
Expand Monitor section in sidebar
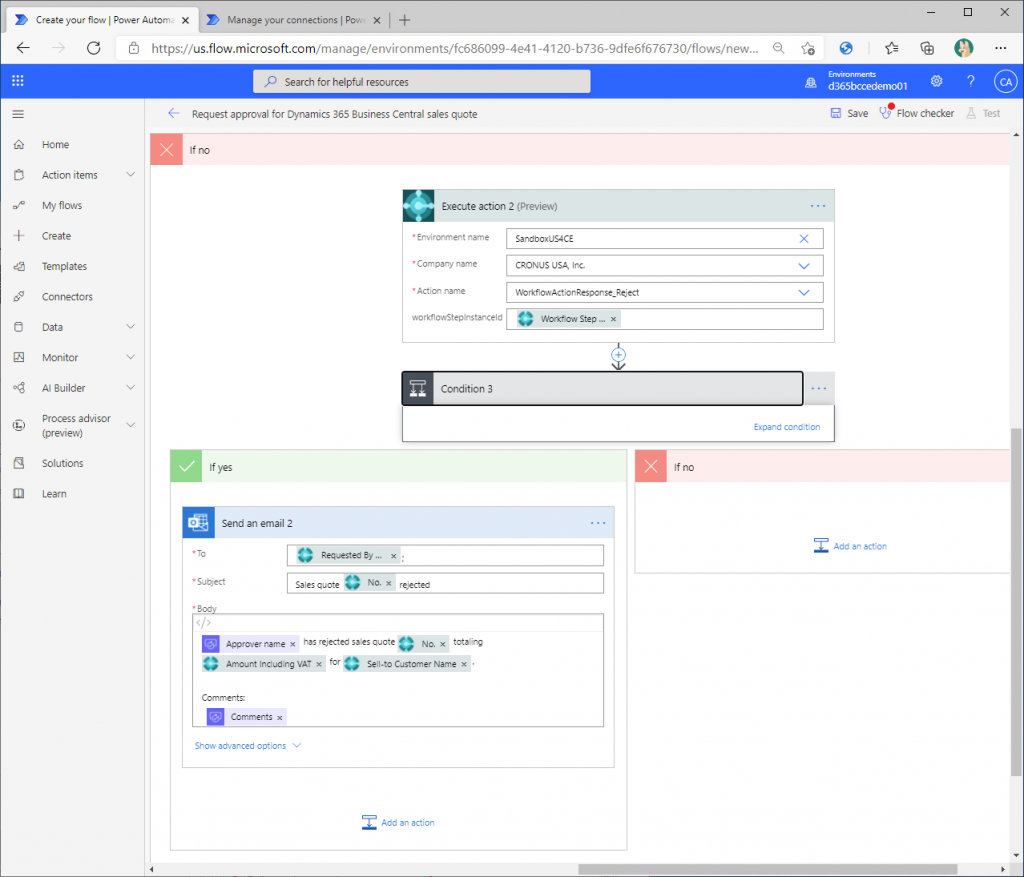click(x=131, y=357)
